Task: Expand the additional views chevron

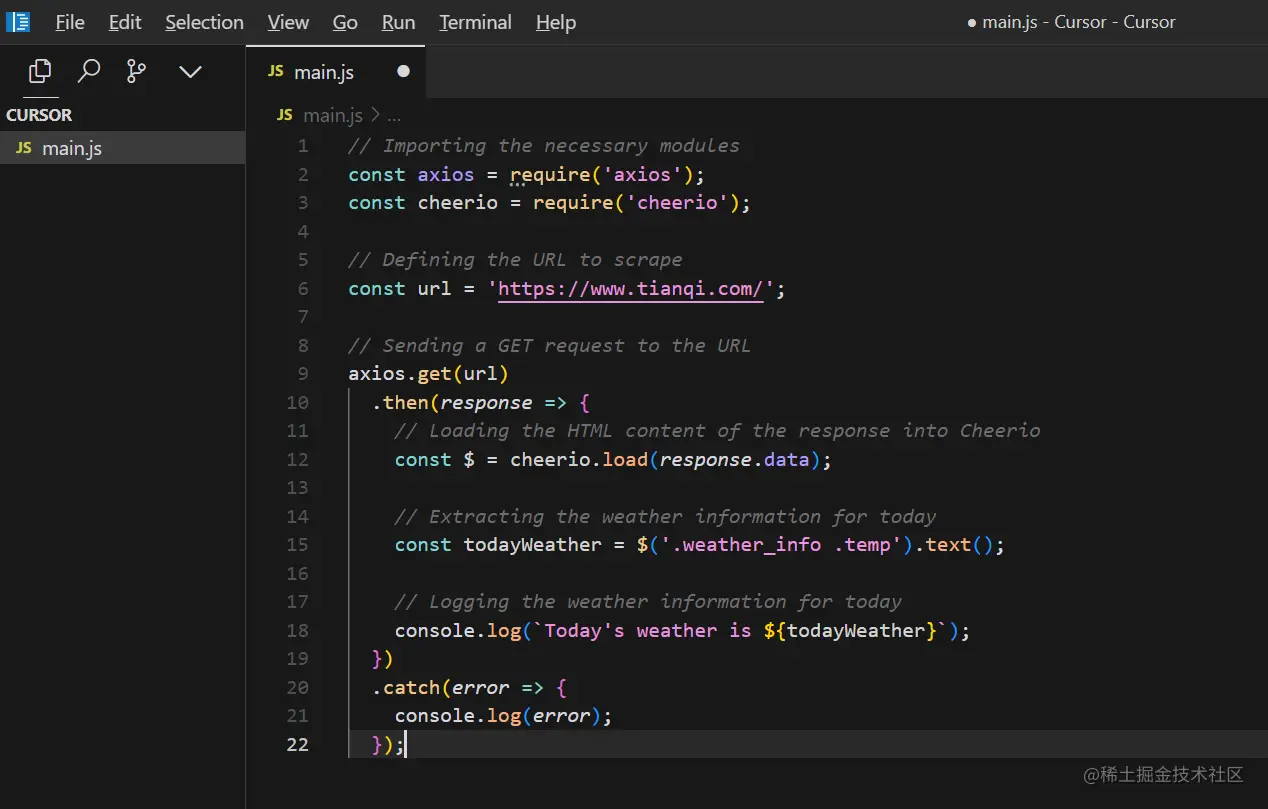Action: 190,71
